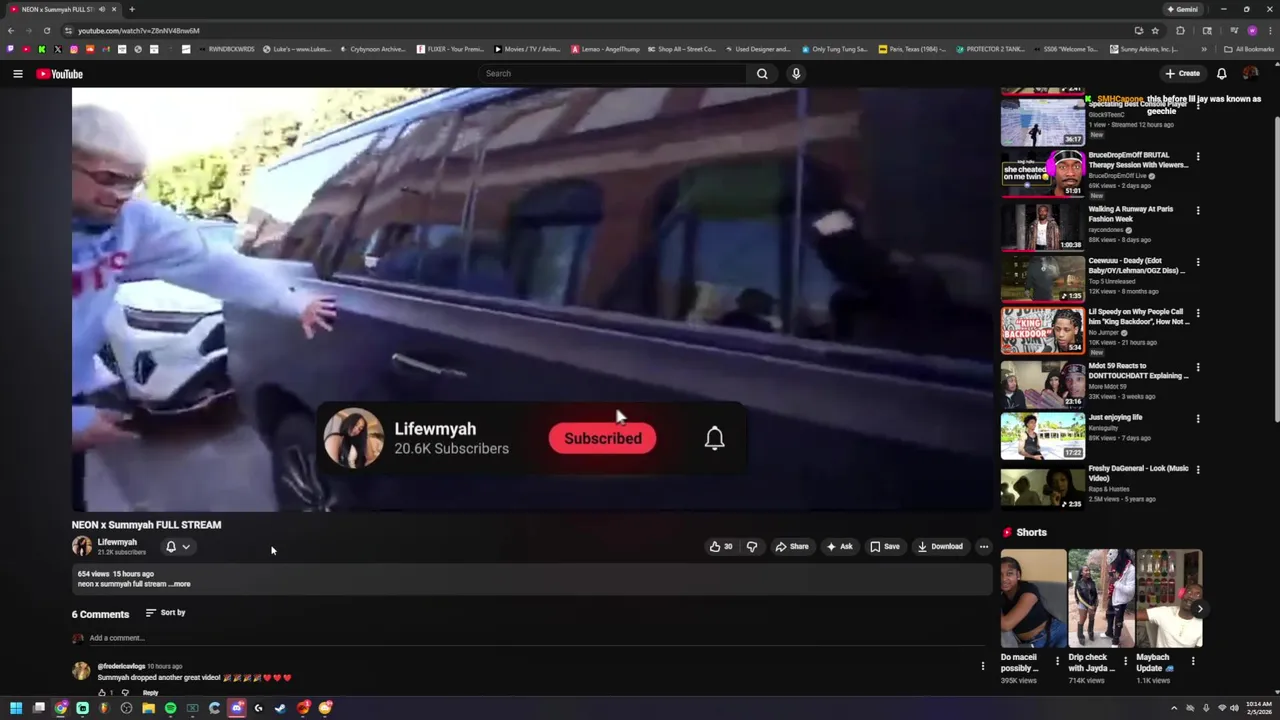The height and width of the screenshot is (720, 1280).
Task: Click the Ask button
Action: [839, 547]
